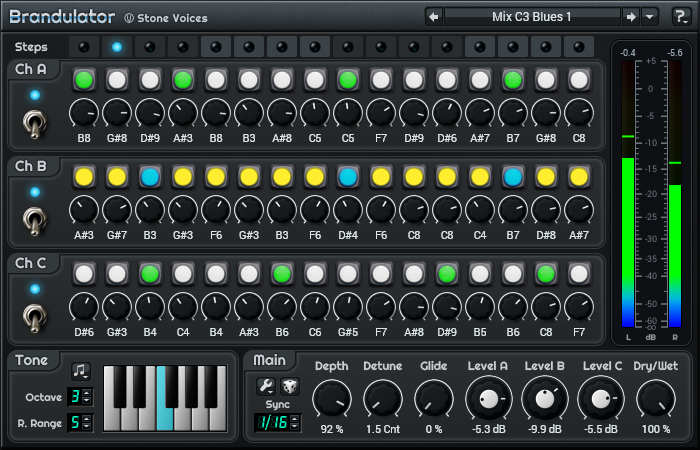700x450 pixels.
Task: Click Ch C pitch knob labeled G#5
Action: pyautogui.click(x=348, y=307)
